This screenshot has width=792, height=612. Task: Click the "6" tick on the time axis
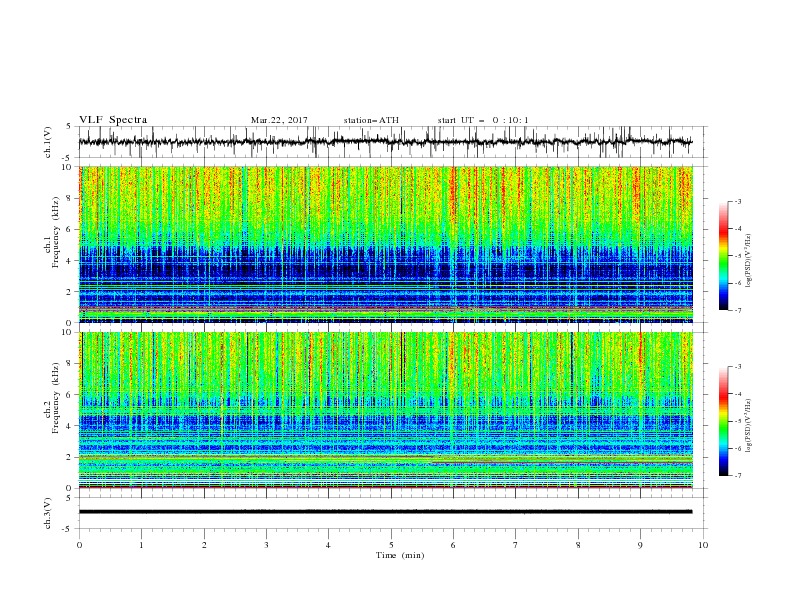point(453,545)
